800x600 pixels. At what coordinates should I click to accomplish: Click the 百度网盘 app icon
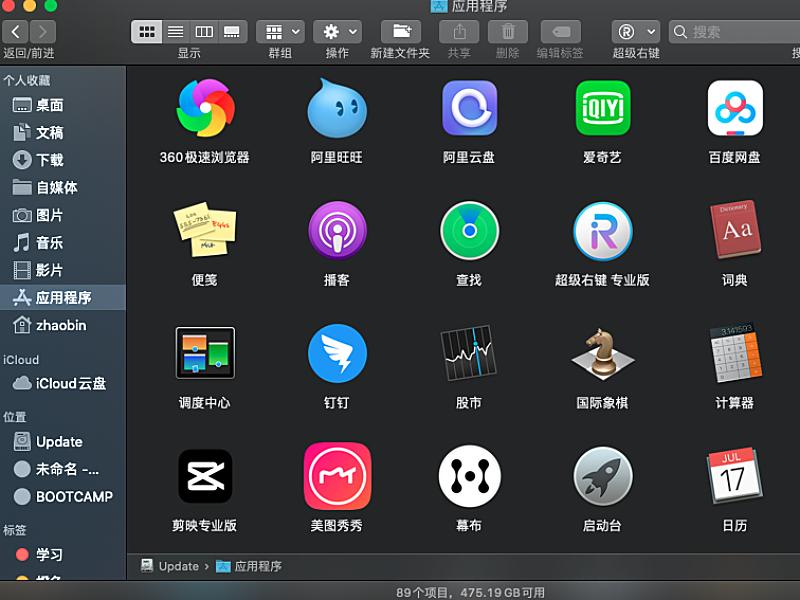click(x=735, y=108)
